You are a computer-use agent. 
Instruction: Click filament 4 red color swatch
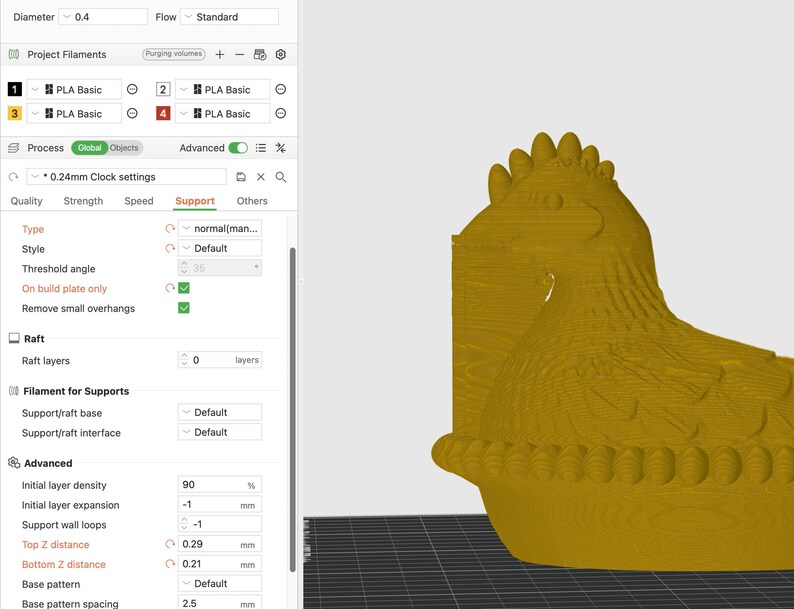(x=163, y=113)
